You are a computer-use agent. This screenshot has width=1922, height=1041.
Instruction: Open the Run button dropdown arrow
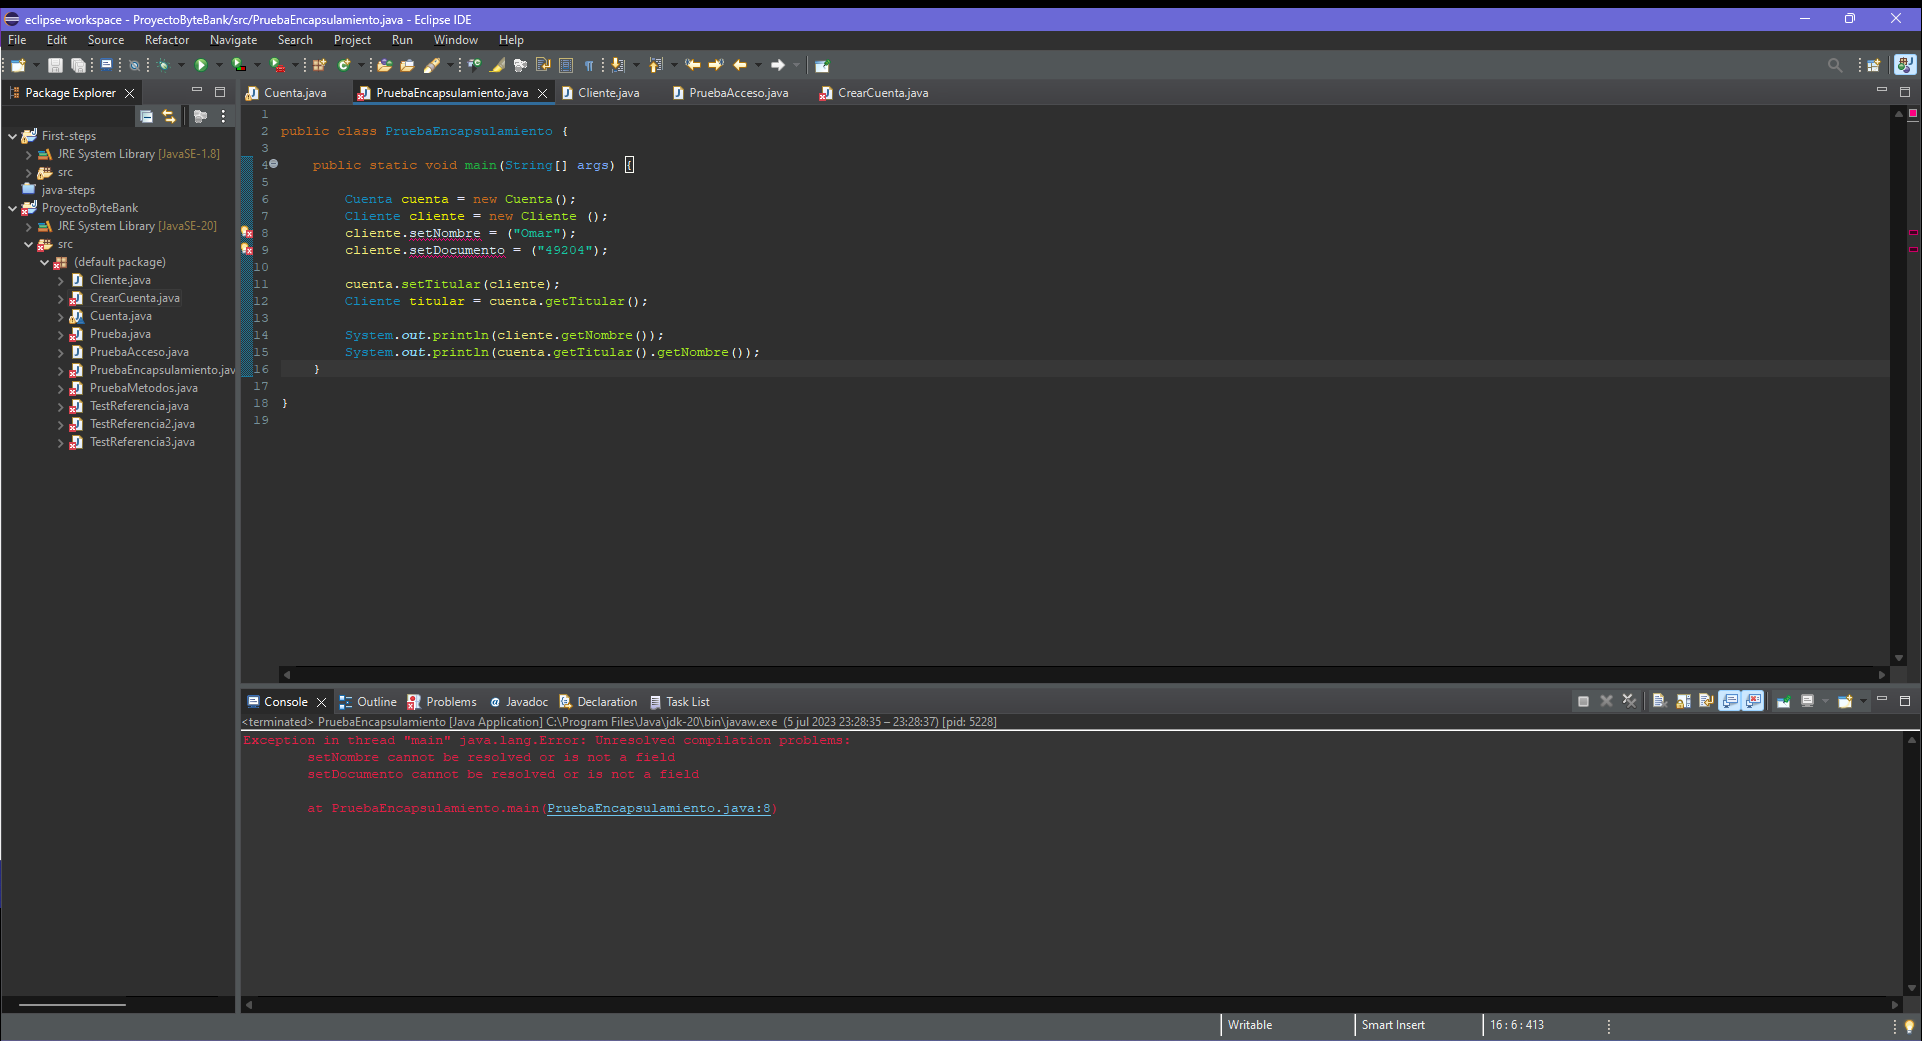[x=219, y=65]
